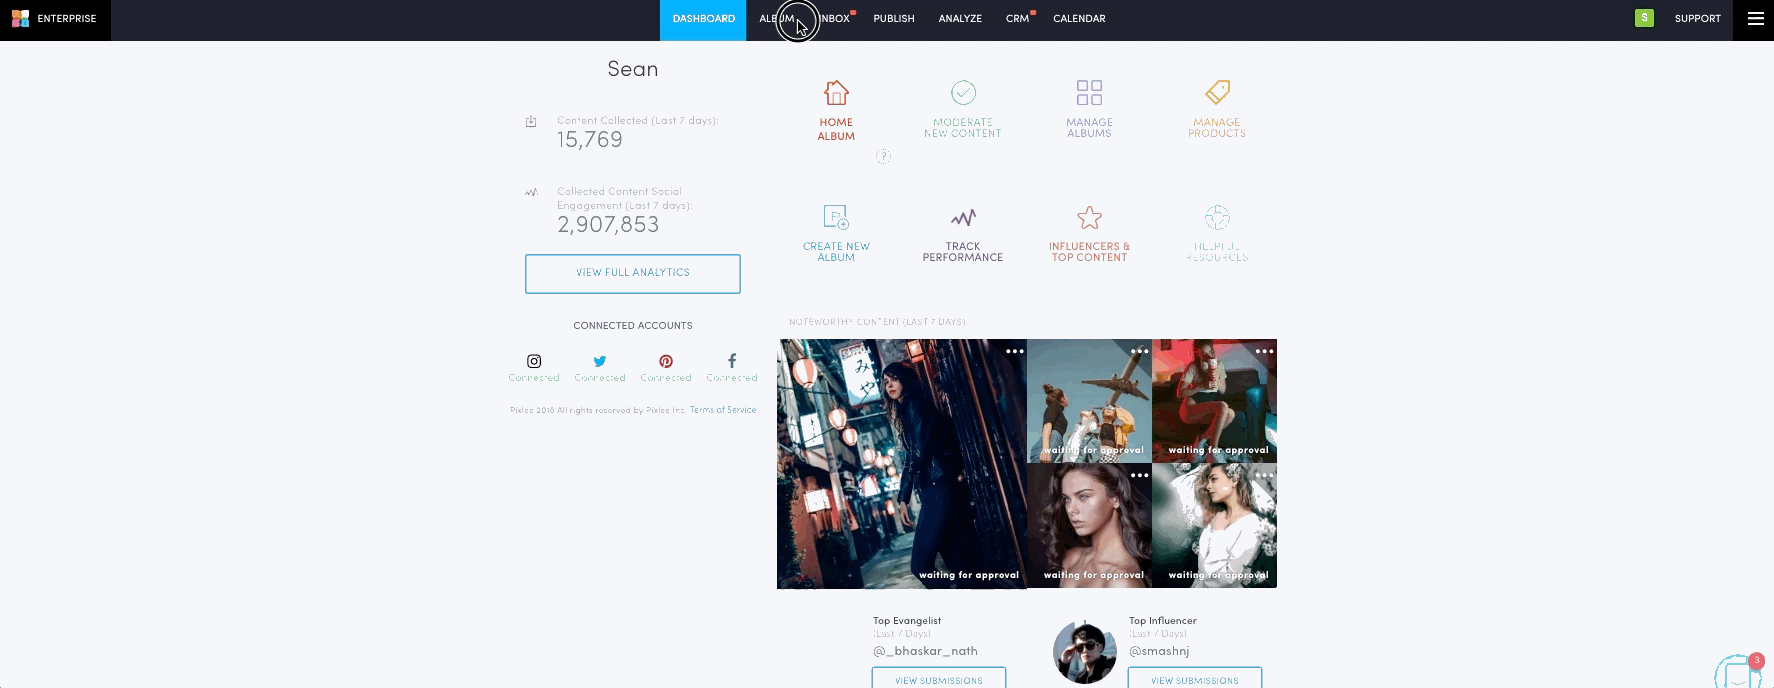Viewport: 1774px width, 688px height.
Task: Click the Moderate New Content checkmark icon
Action: point(963,93)
